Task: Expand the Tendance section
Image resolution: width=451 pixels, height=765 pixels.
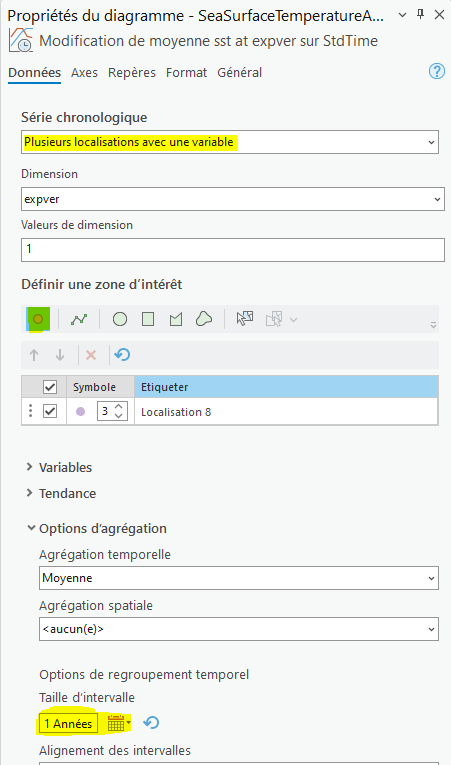Action: [x=31, y=493]
